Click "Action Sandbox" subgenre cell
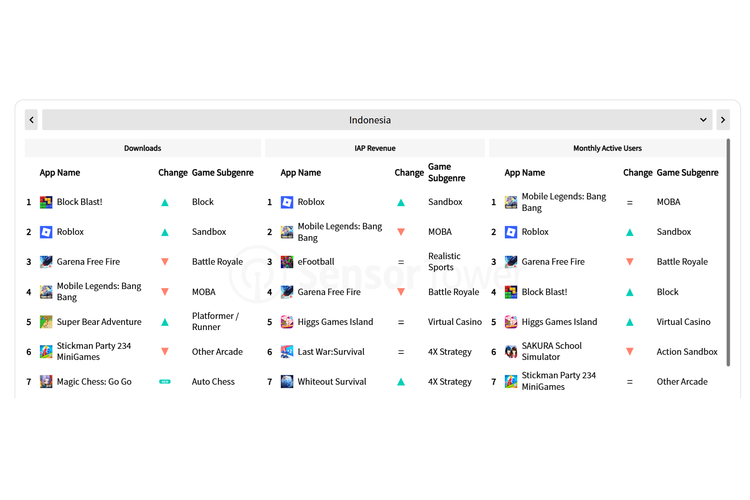750x500 pixels. coord(687,352)
